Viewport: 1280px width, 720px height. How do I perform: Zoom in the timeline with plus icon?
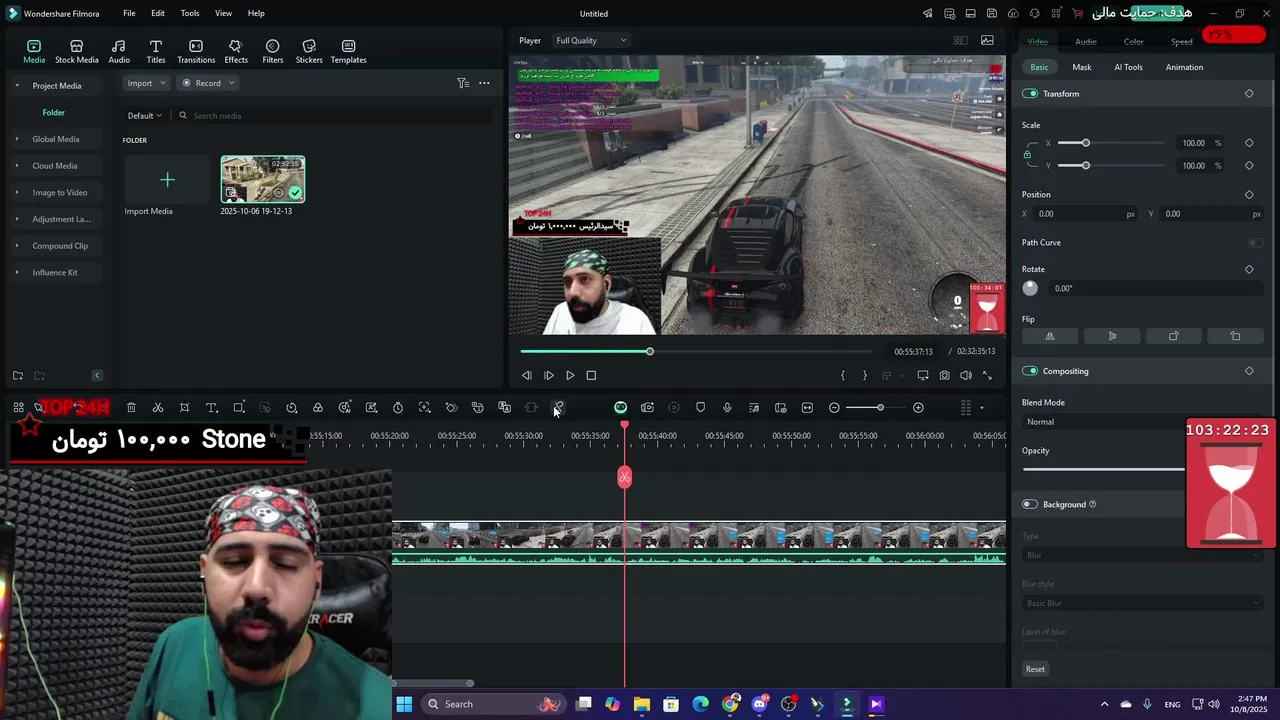point(918,408)
